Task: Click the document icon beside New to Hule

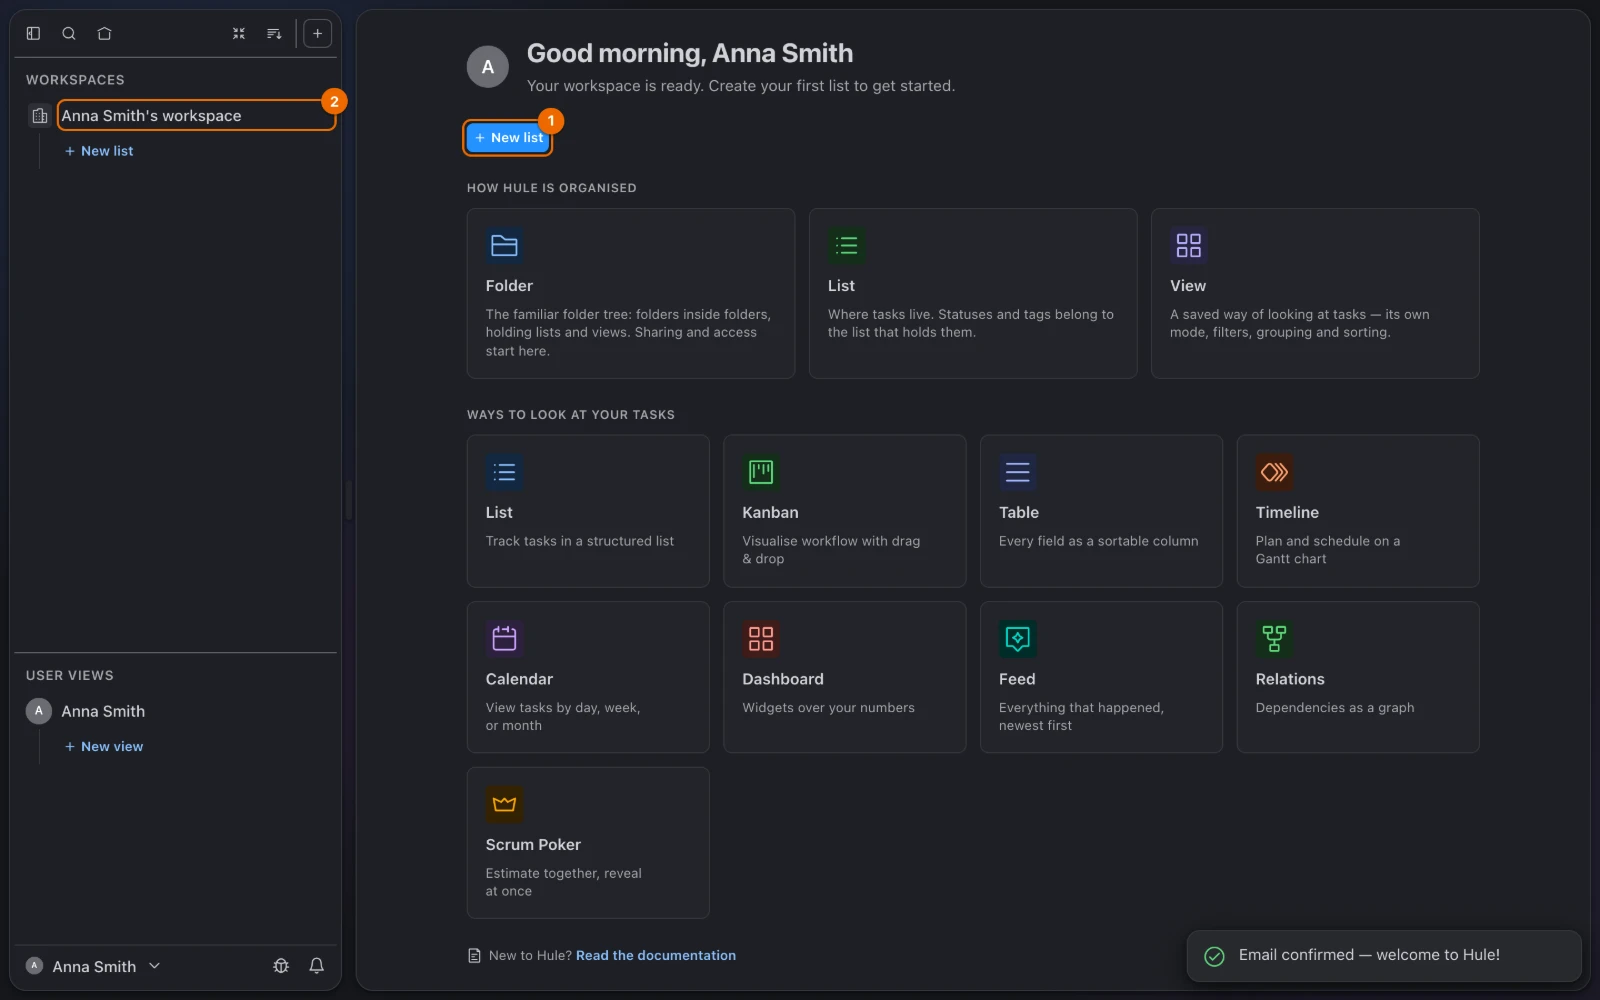Action: coord(474,956)
